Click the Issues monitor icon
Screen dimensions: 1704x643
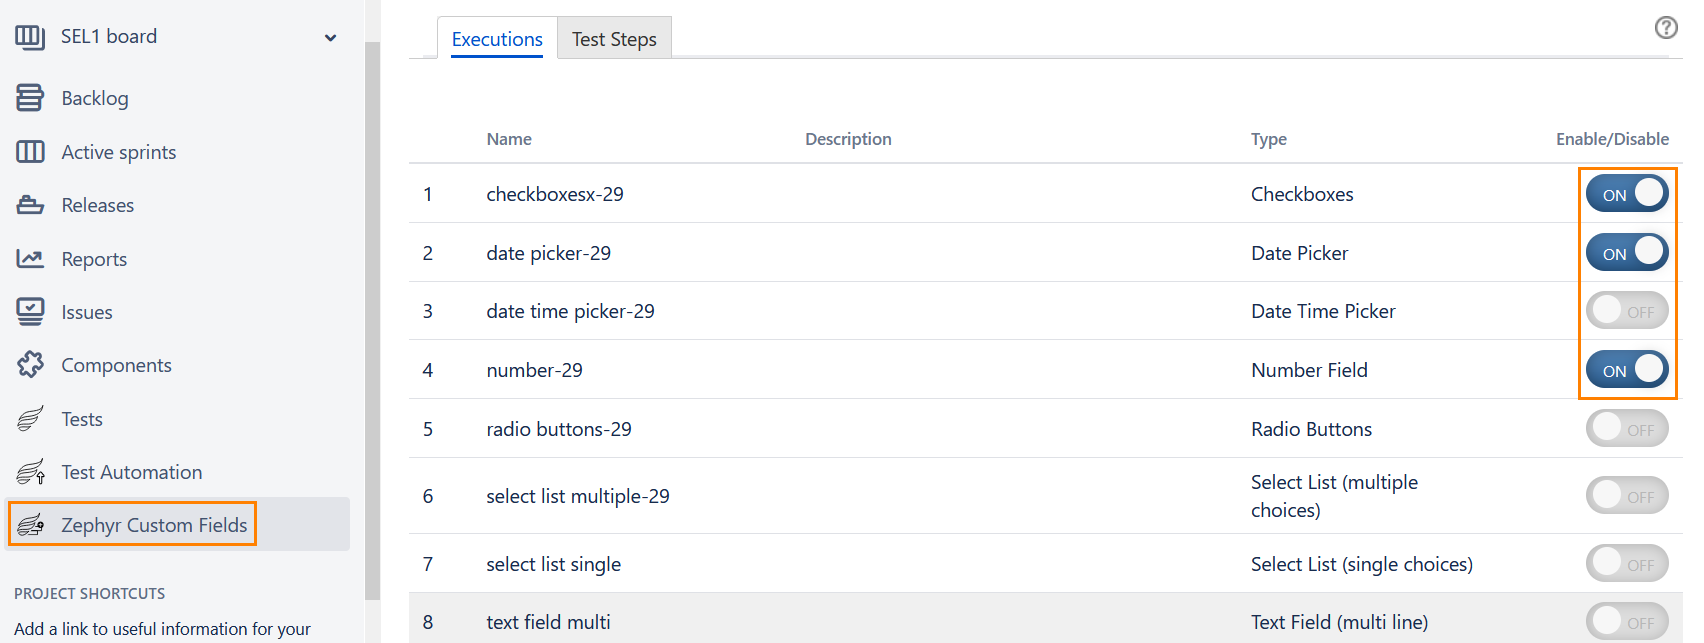pos(30,312)
